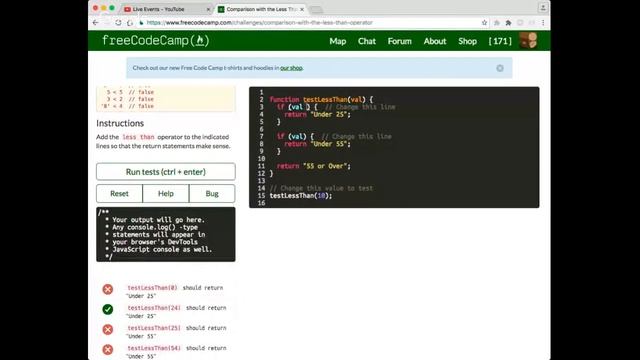
Task: Click the freeCodeCamp logo
Action: coord(156,40)
